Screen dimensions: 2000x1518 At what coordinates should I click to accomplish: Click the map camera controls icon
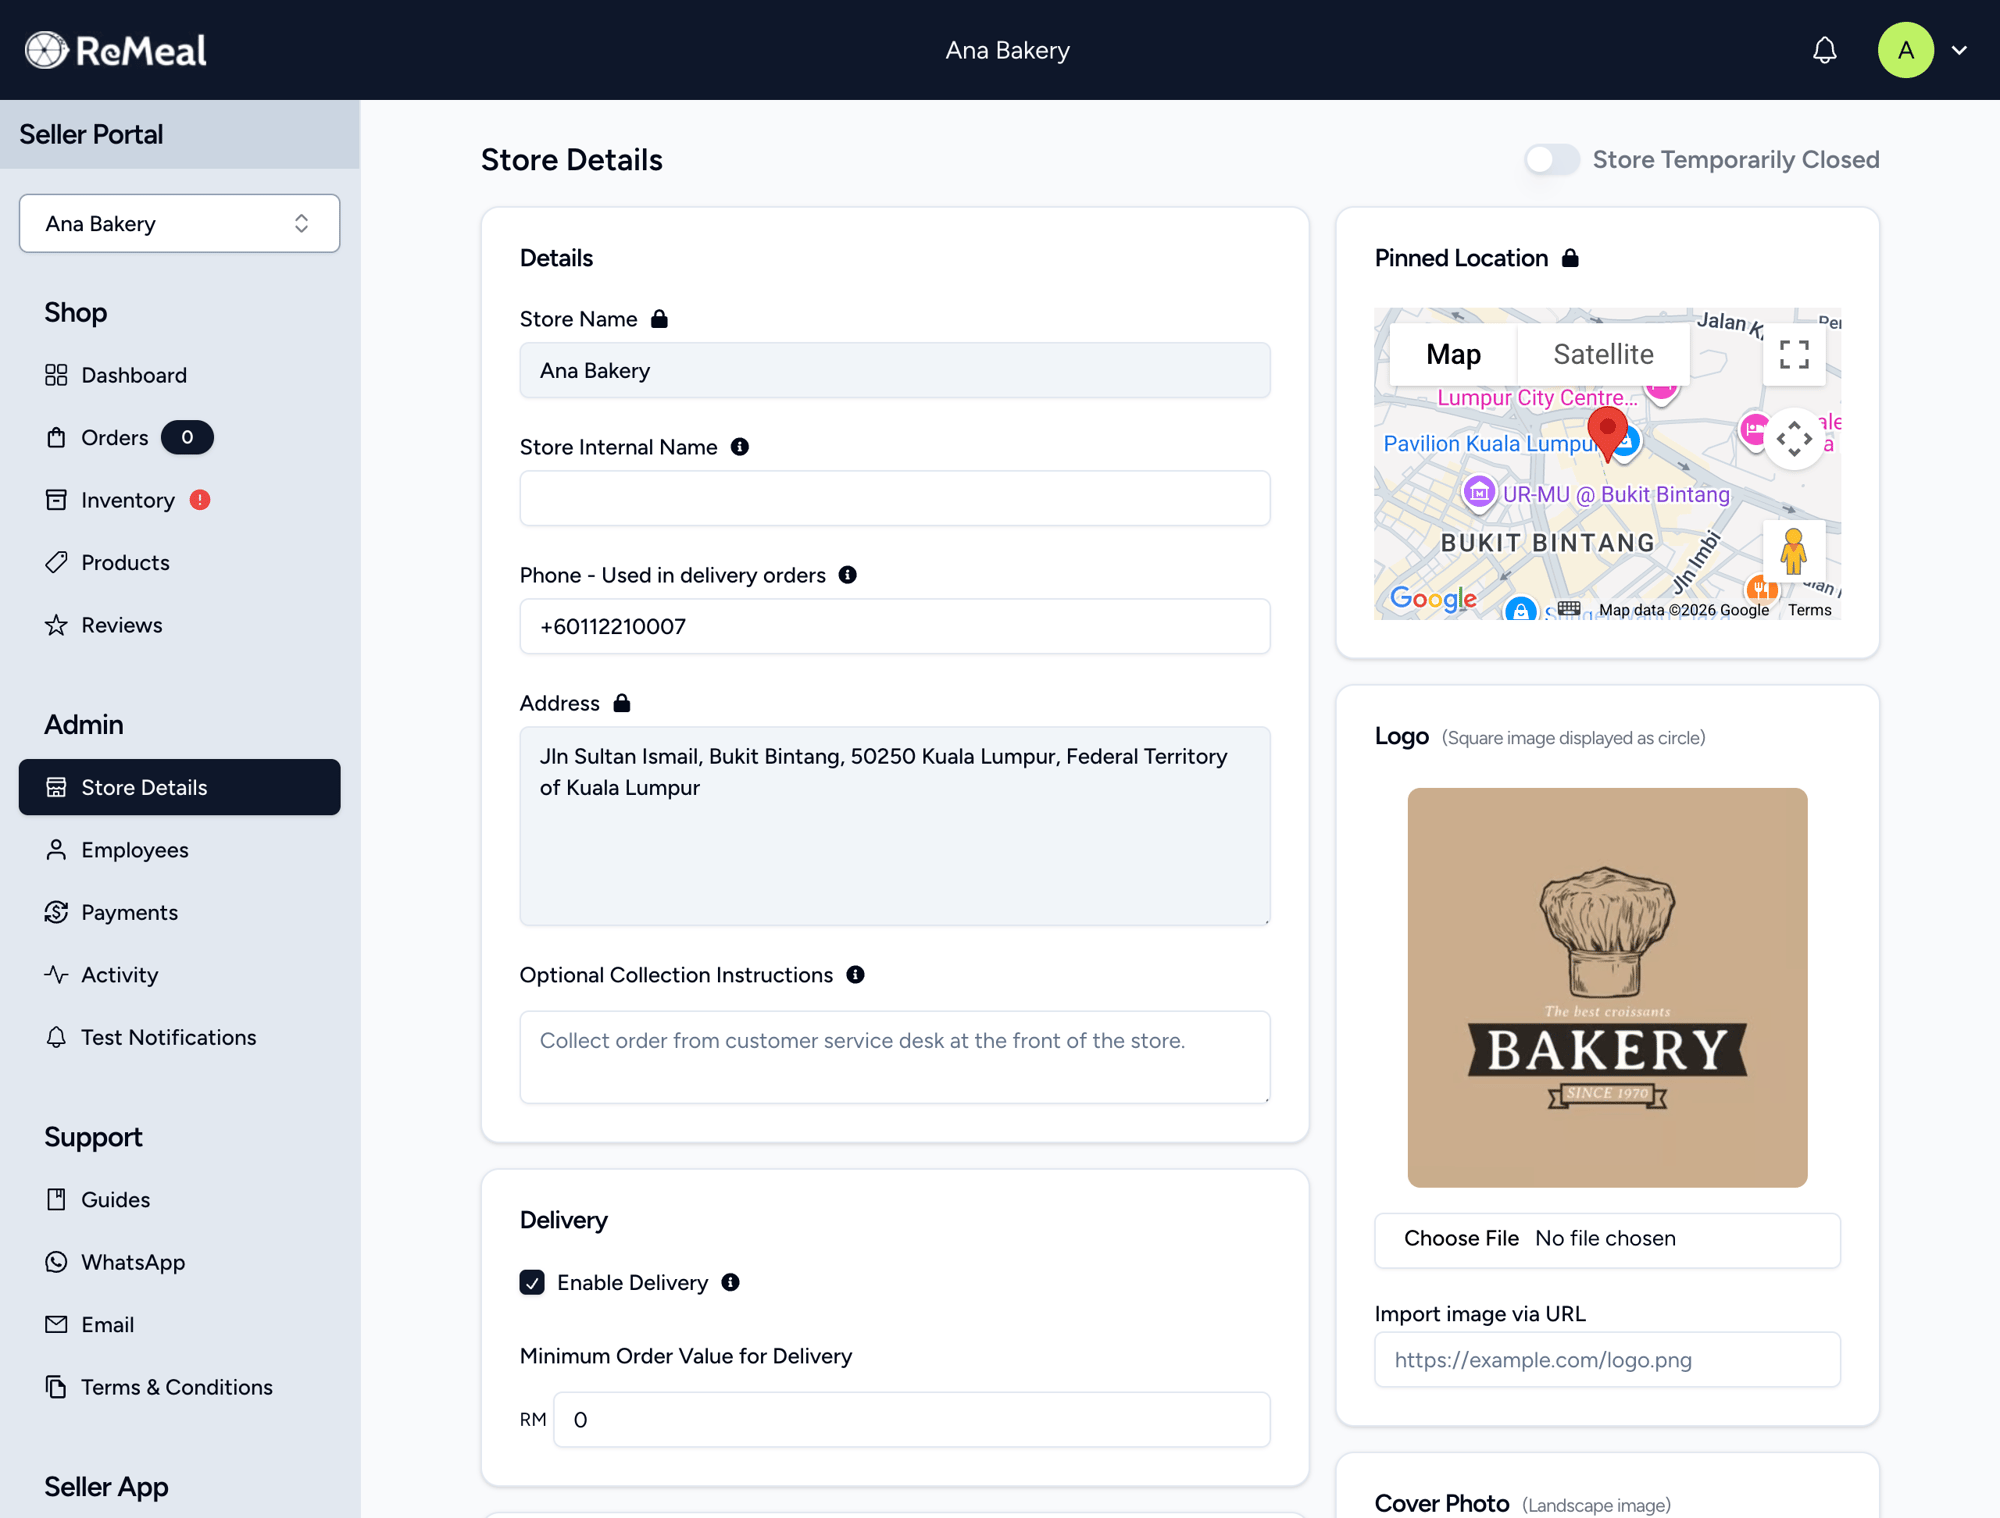(1794, 438)
